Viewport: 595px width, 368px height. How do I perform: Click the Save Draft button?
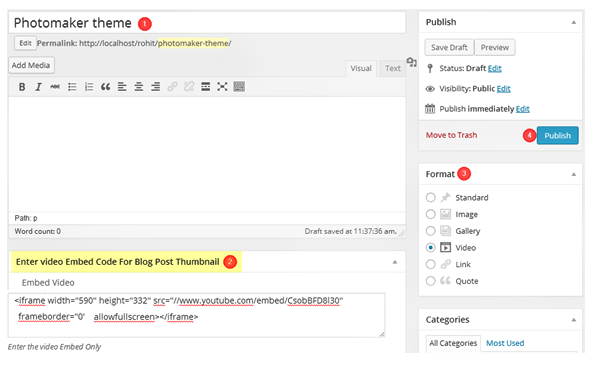point(449,47)
